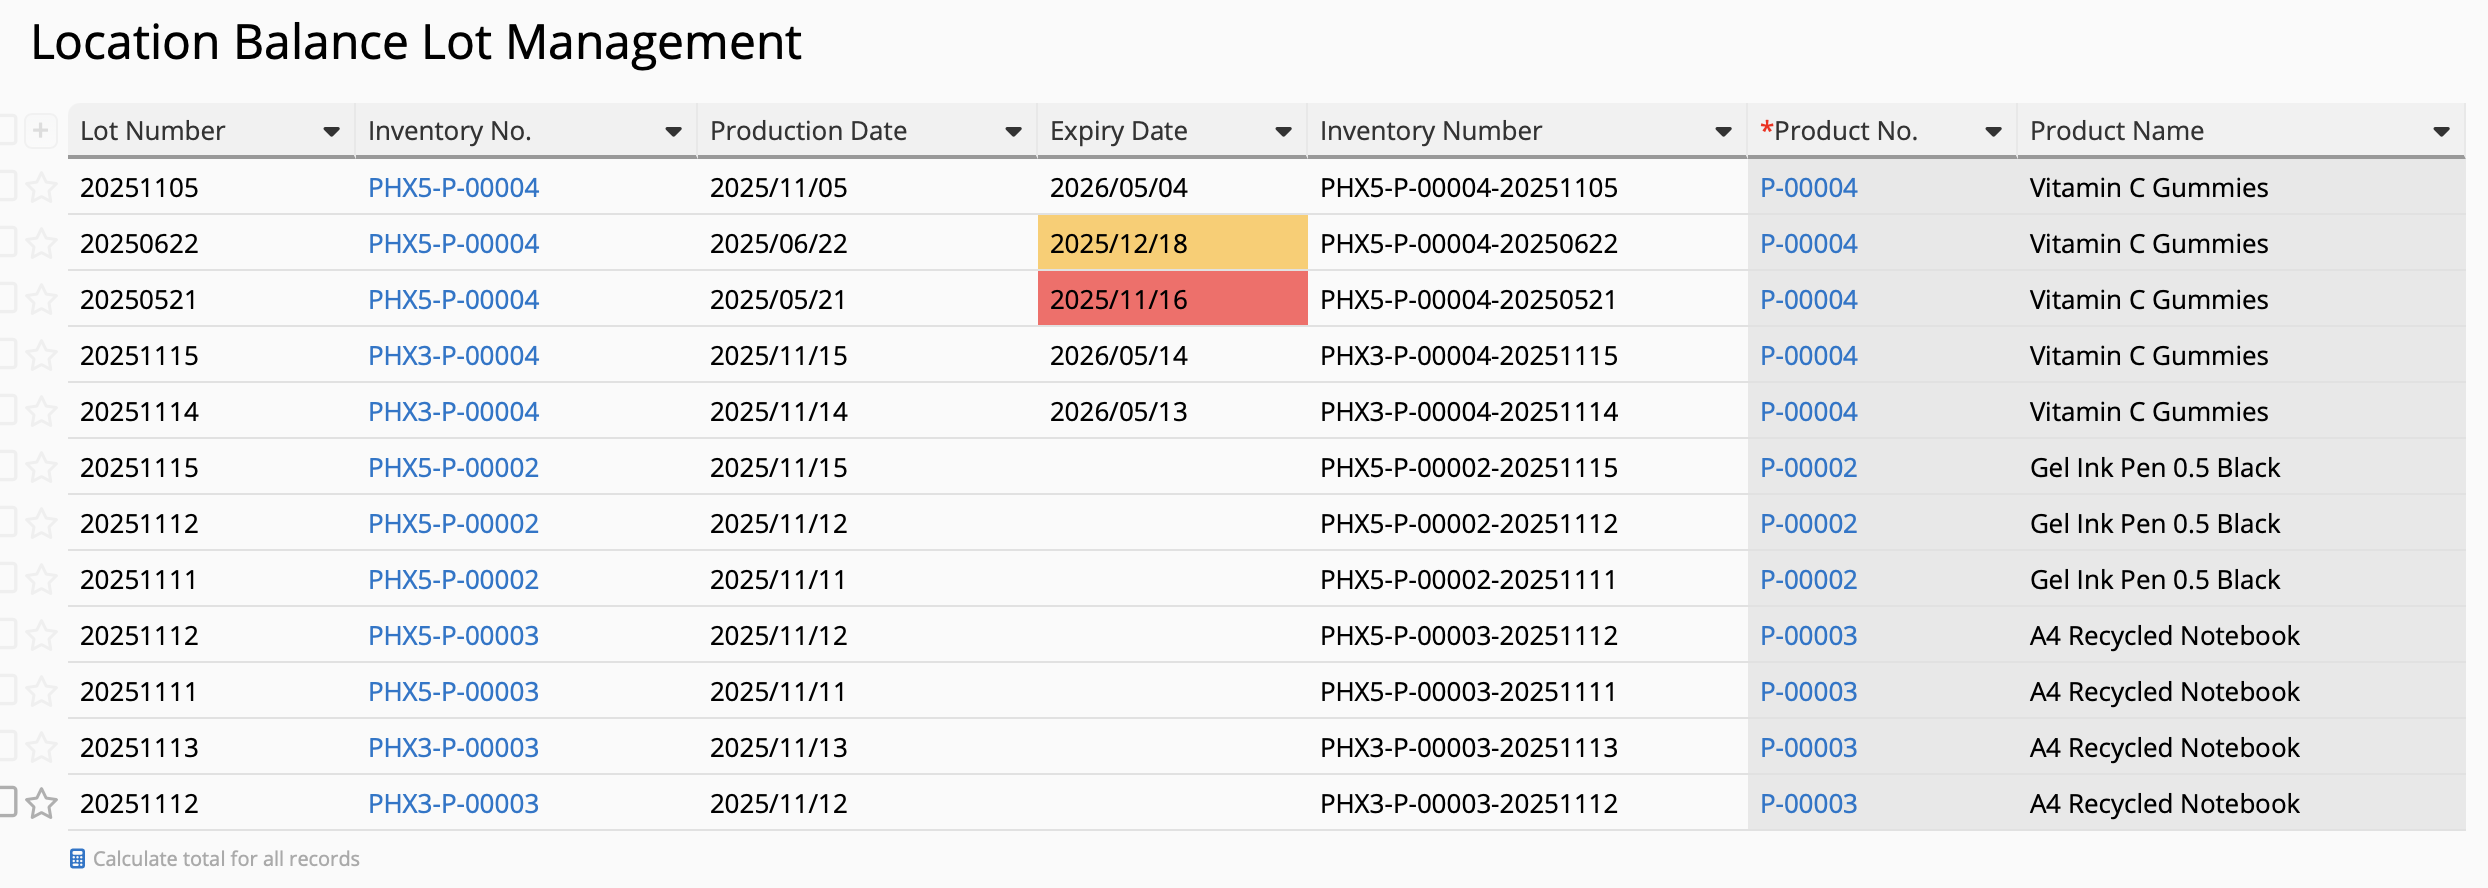2488x888 pixels.
Task: Click the star for lot 20250521
Action: (x=41, y=299)
